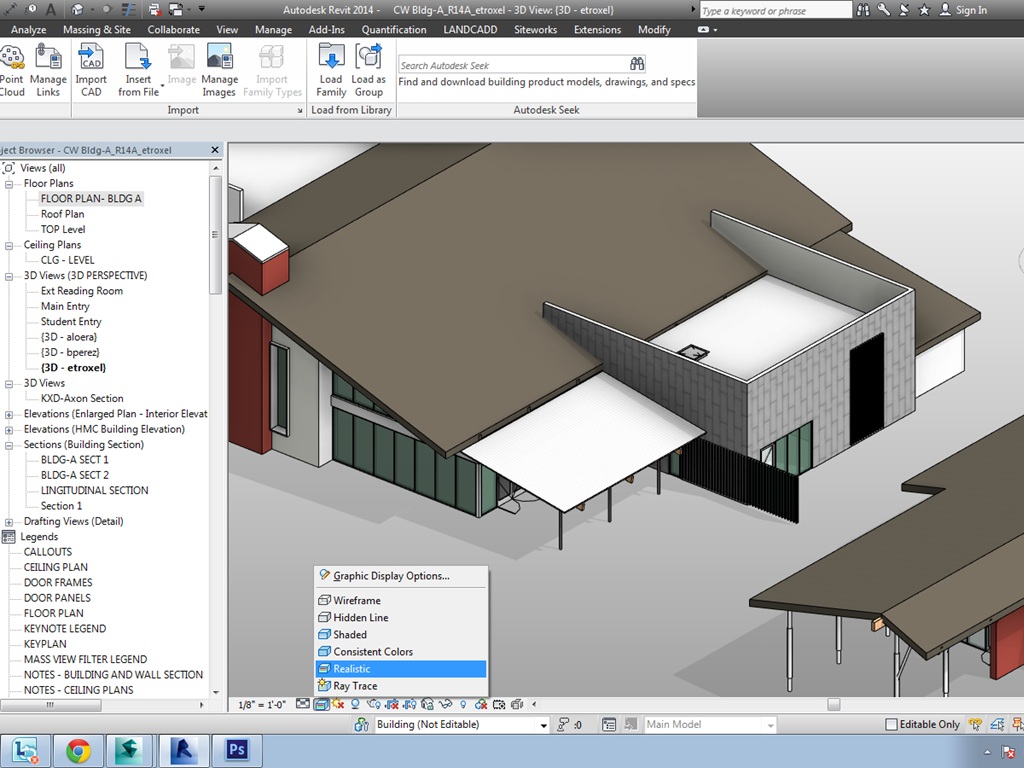Choose the Wireframe visual style
Image resolution: width=1024 pixels, height=768 pixels.
[x=357, y=601]
